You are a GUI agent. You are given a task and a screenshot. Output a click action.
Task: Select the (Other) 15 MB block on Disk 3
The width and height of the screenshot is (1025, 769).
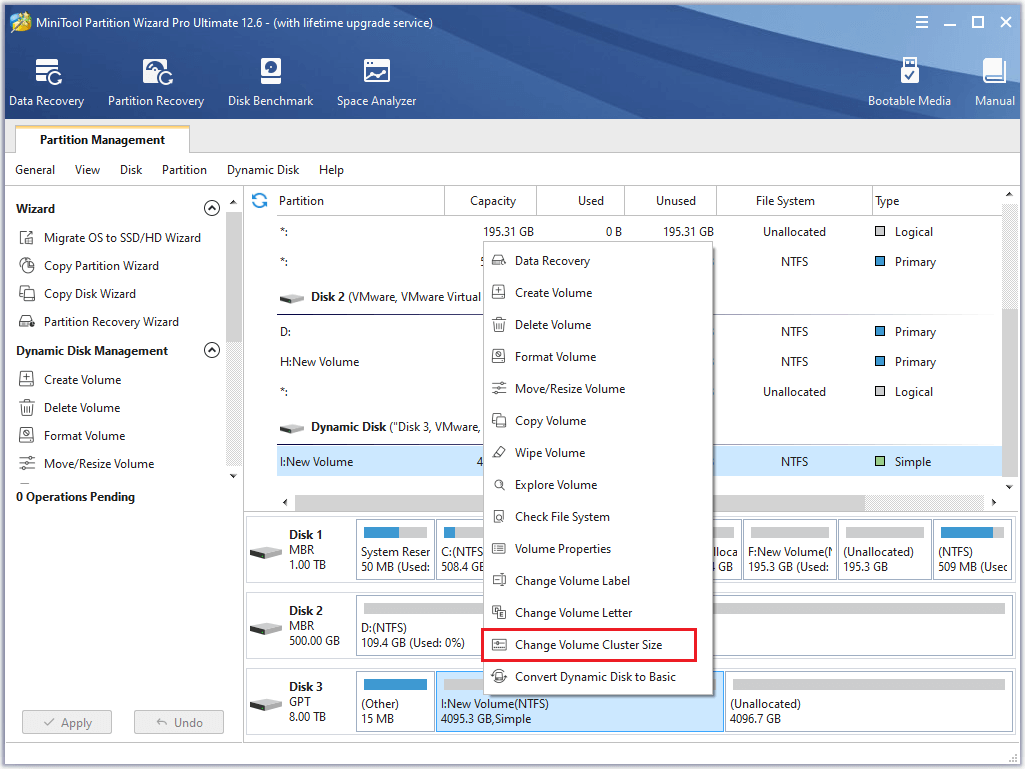coord(395,702)
